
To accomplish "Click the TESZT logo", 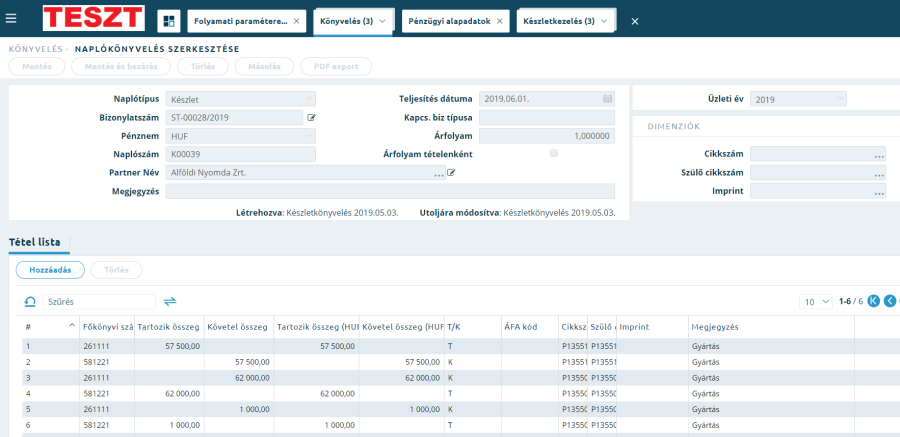I will click(94, 18).
